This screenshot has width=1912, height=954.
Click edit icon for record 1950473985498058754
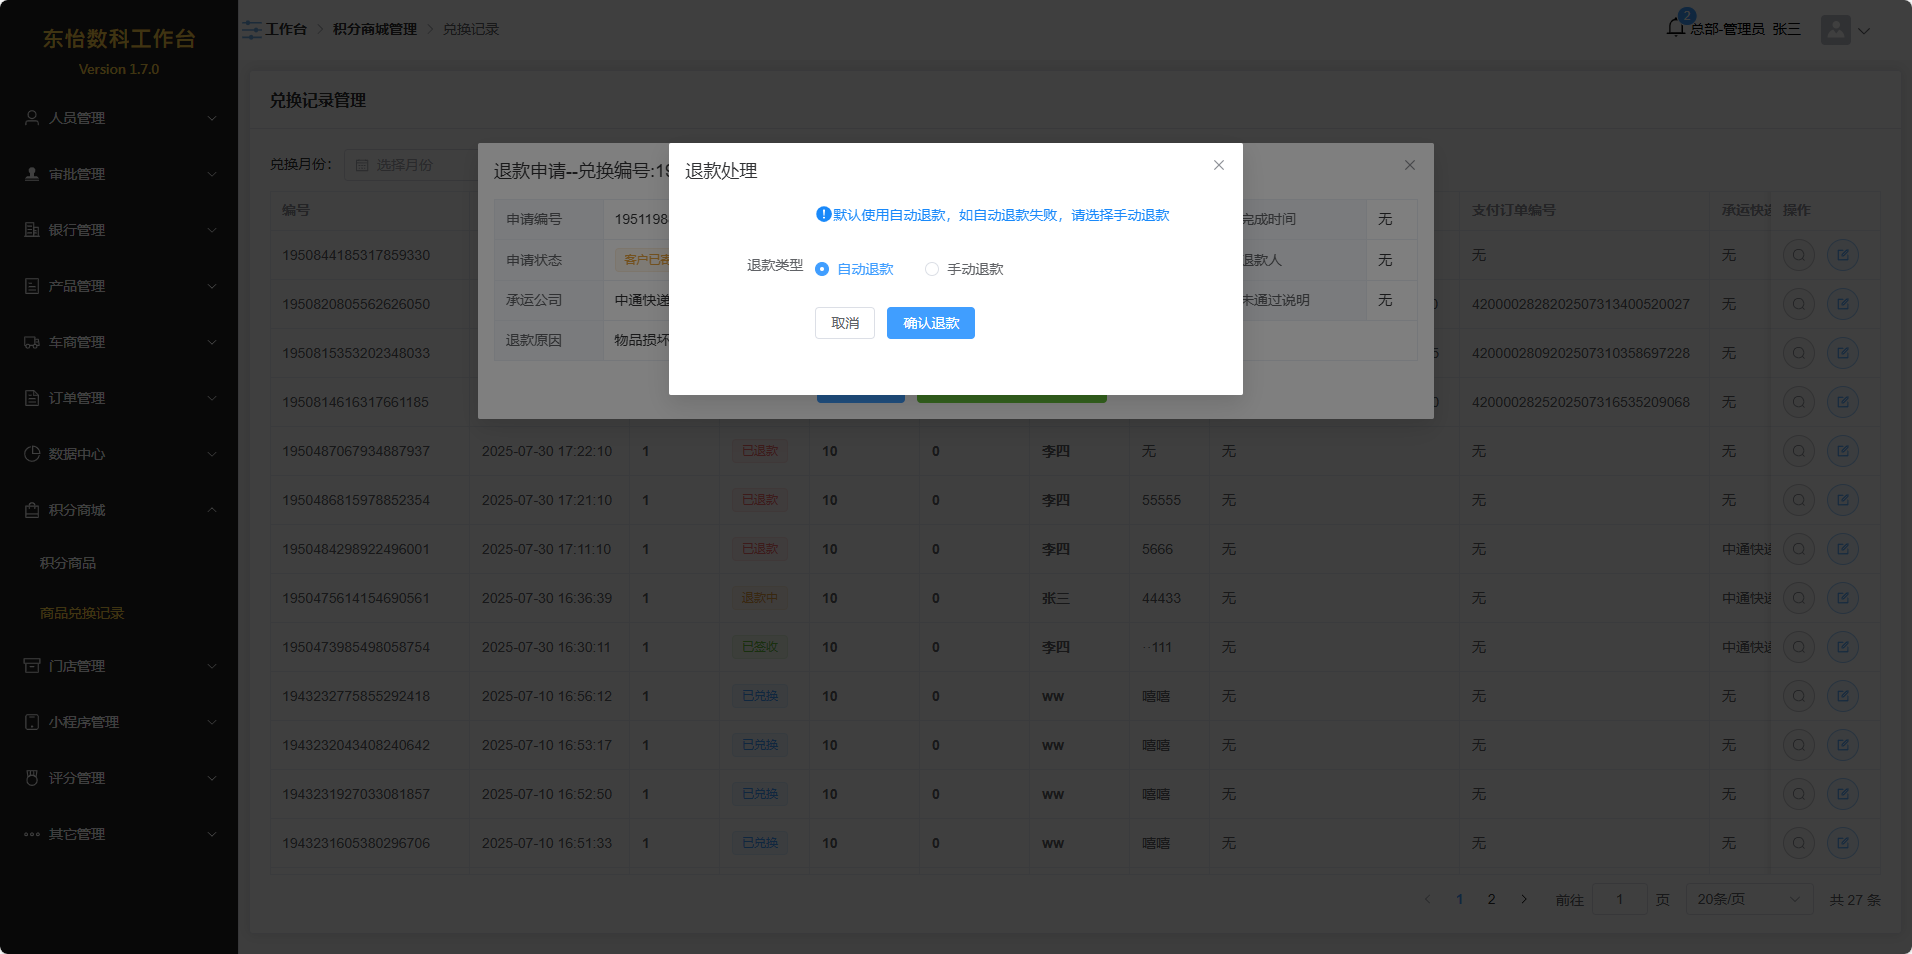(x=1842, y=647)
